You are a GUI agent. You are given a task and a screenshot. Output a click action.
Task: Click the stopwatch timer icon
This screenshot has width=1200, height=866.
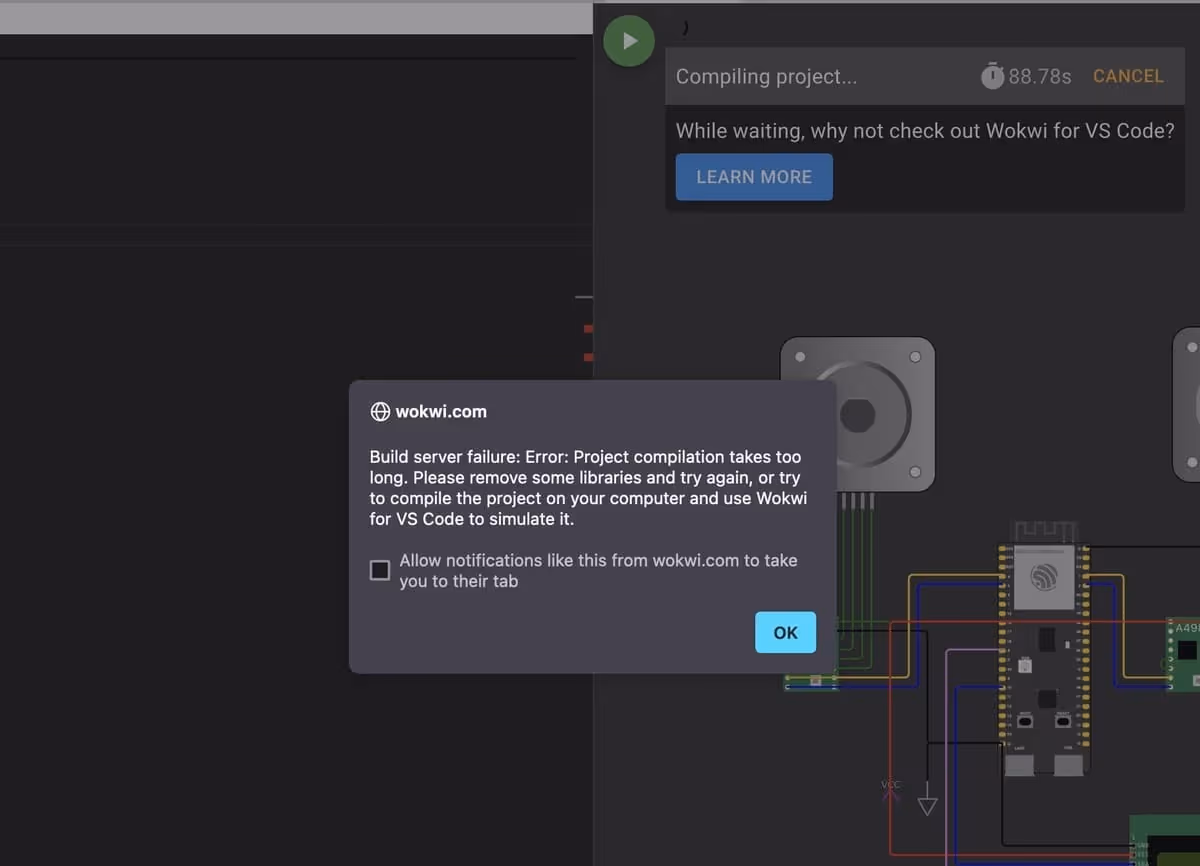tap(991, 76)
